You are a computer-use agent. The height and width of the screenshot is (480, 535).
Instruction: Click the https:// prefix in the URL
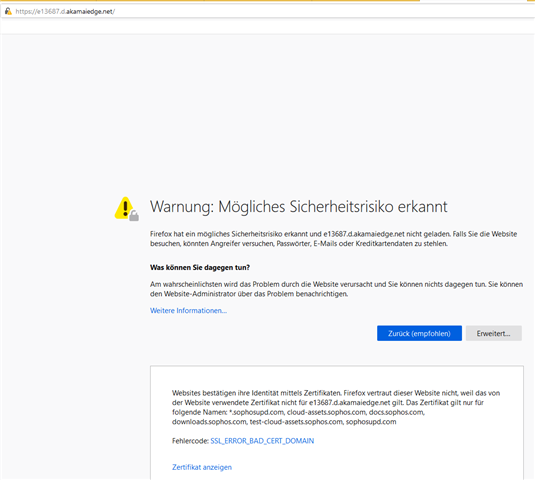point(26,11)
